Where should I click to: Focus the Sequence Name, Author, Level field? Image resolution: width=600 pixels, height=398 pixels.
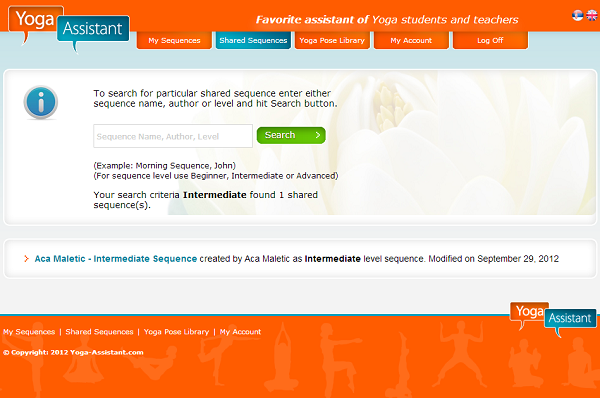(x=173, y=136)
